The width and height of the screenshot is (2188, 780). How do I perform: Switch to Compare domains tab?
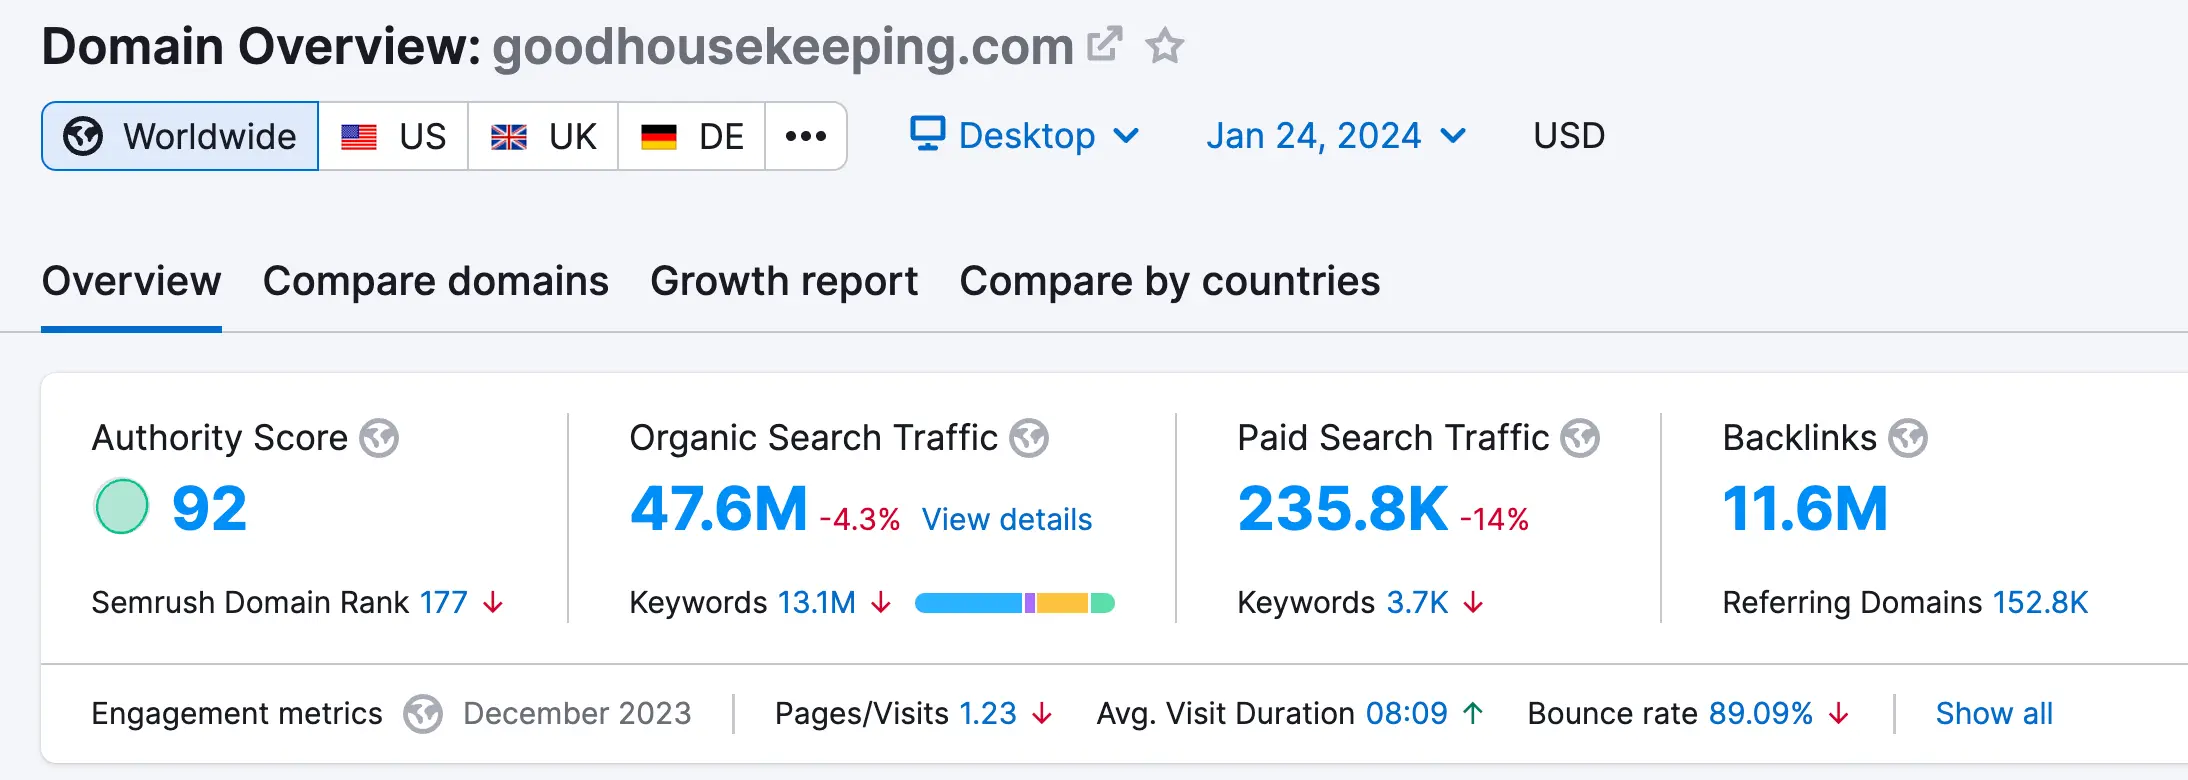[435, 281]
